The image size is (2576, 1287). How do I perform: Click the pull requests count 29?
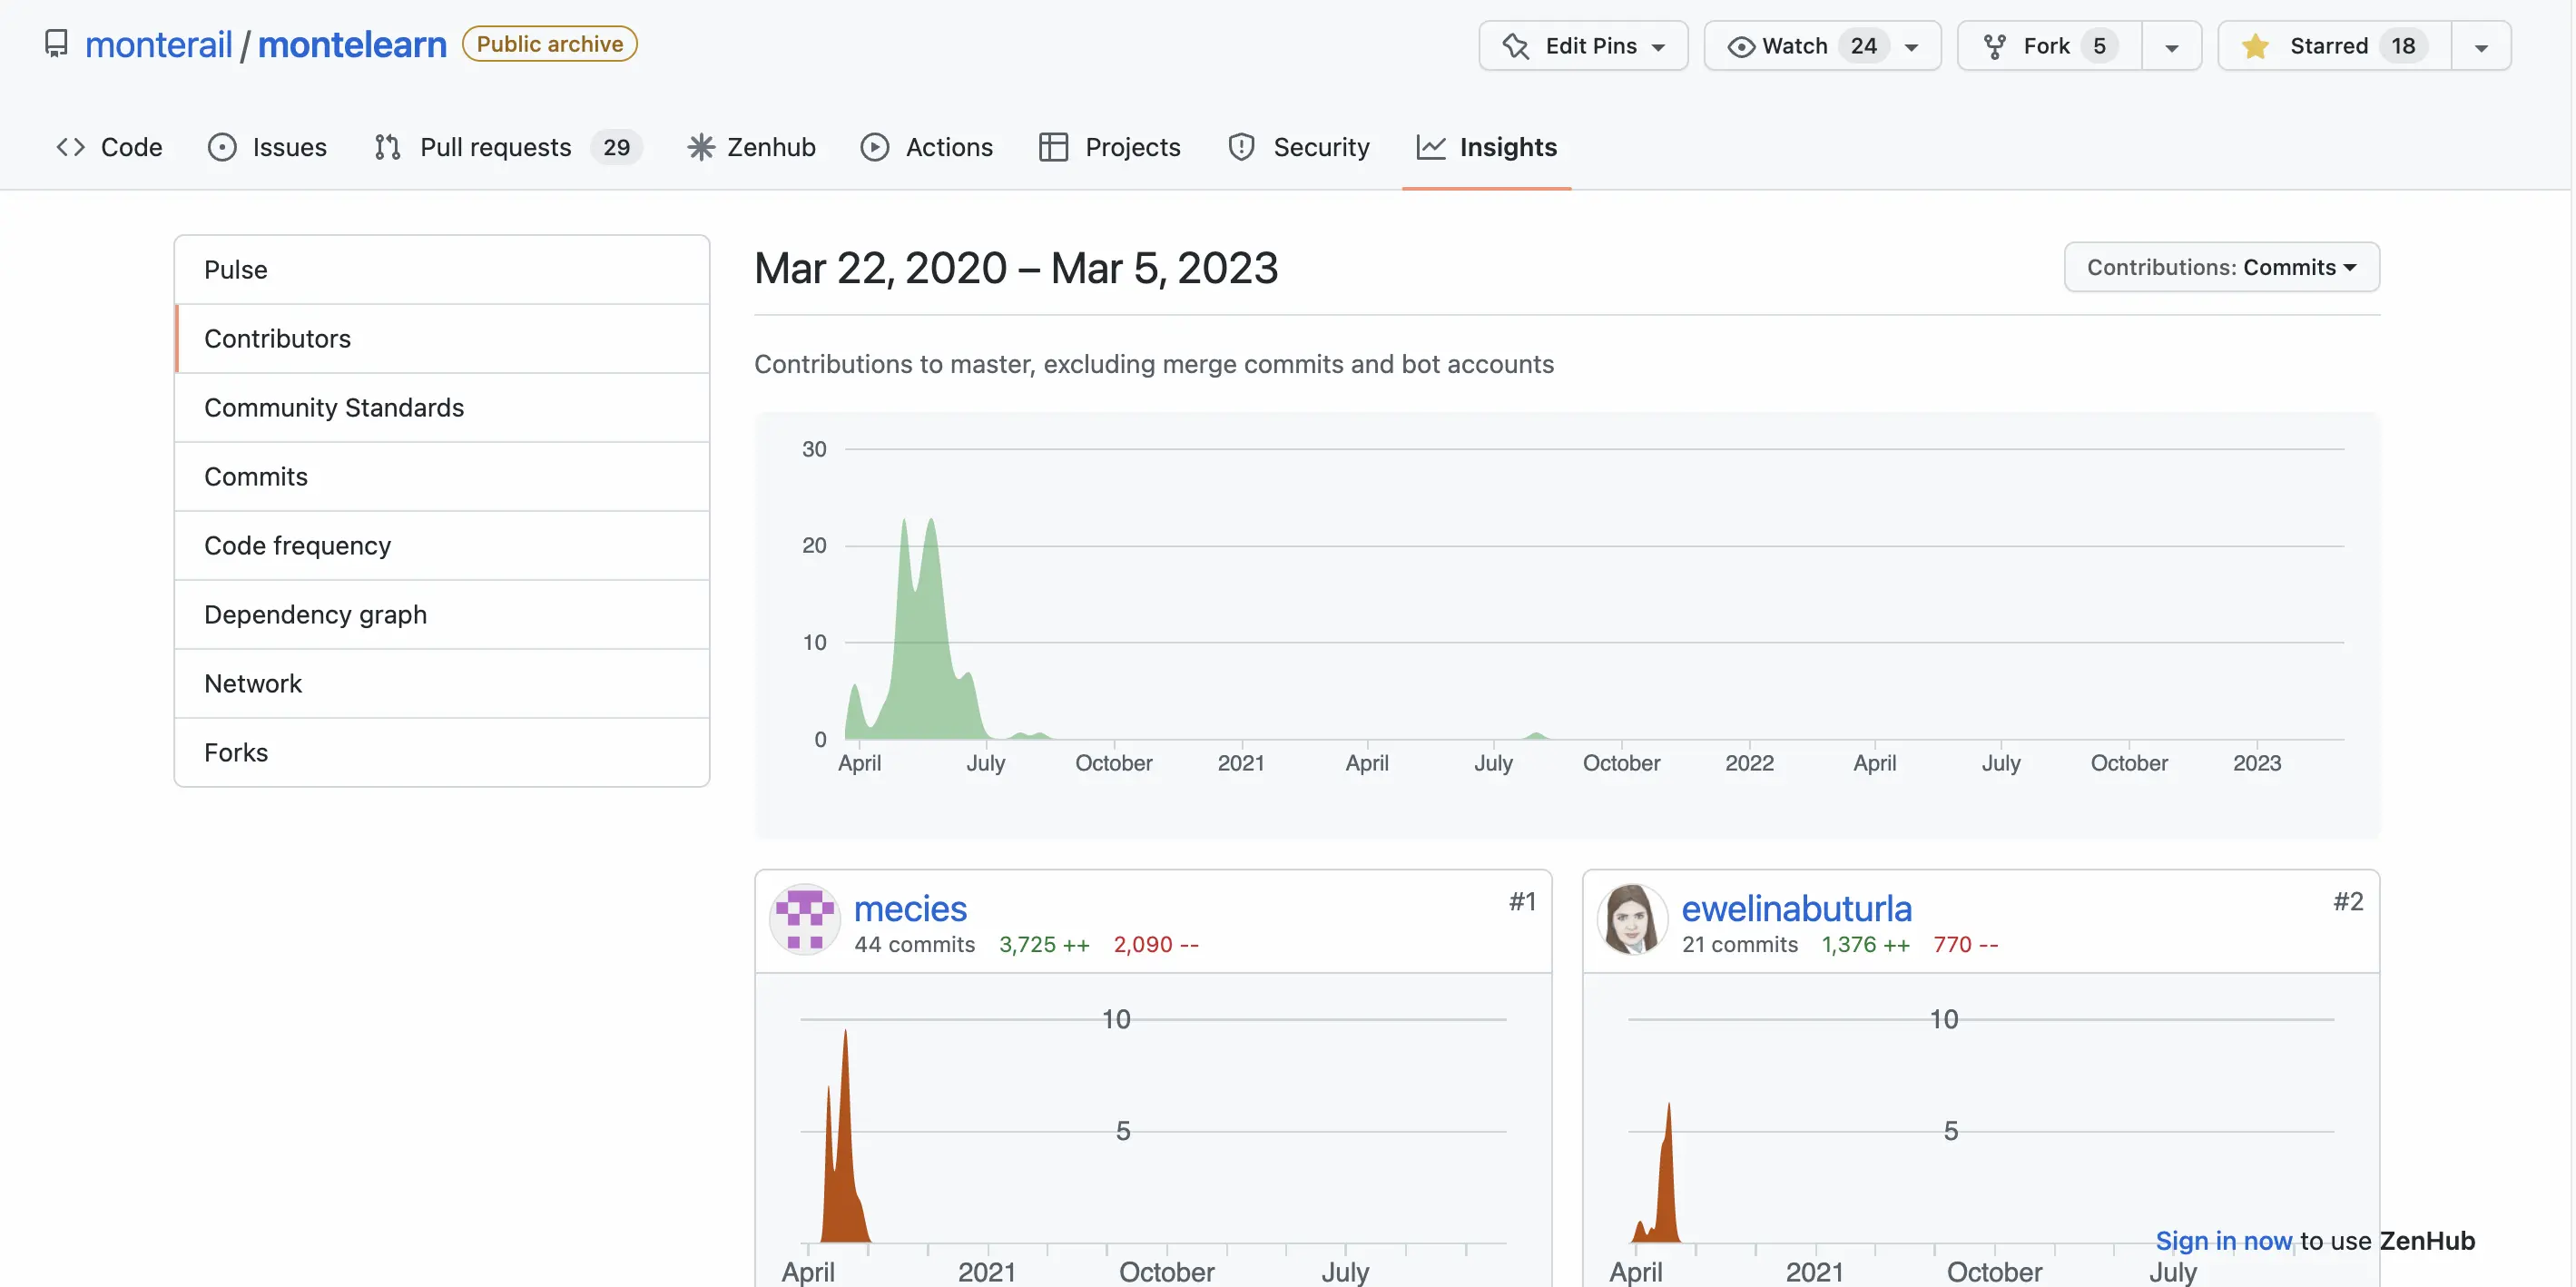click(x=616, y=147)
